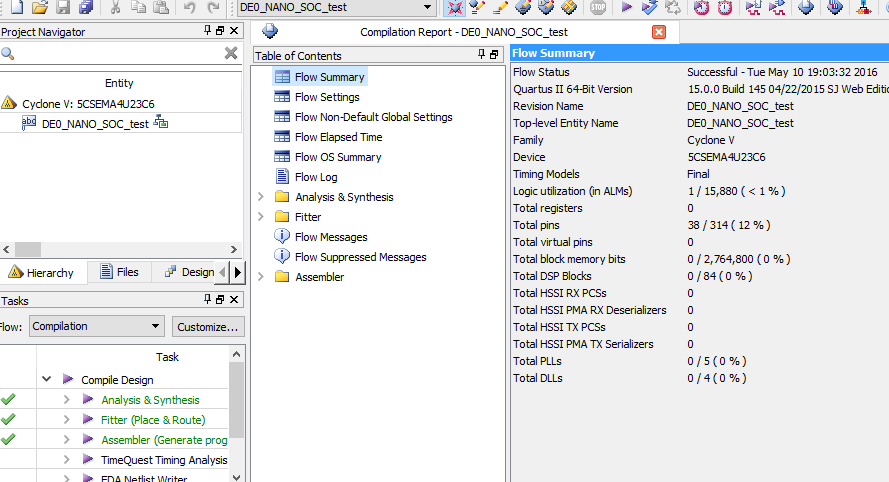Open Flow Elapsed Time report
Viewport: 889px width, 482px height.
point(338,137)
